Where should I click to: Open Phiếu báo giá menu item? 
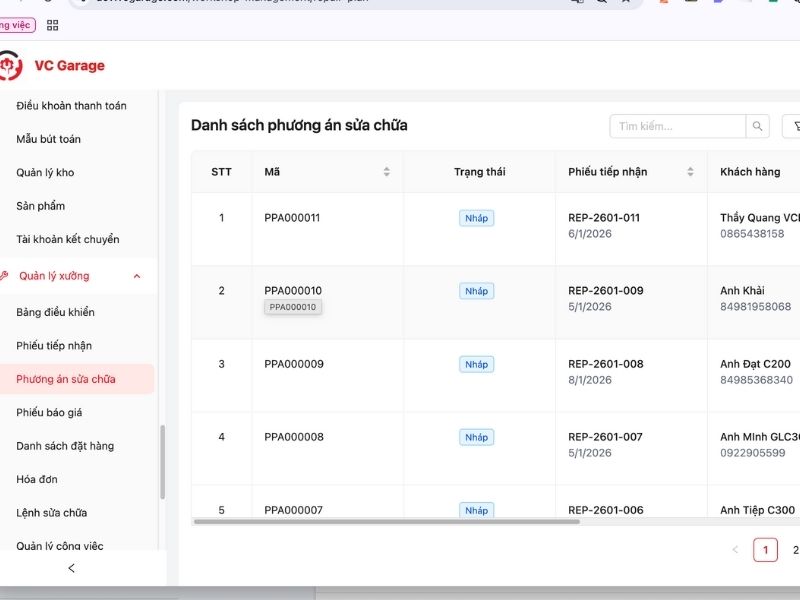coord(55,412)
